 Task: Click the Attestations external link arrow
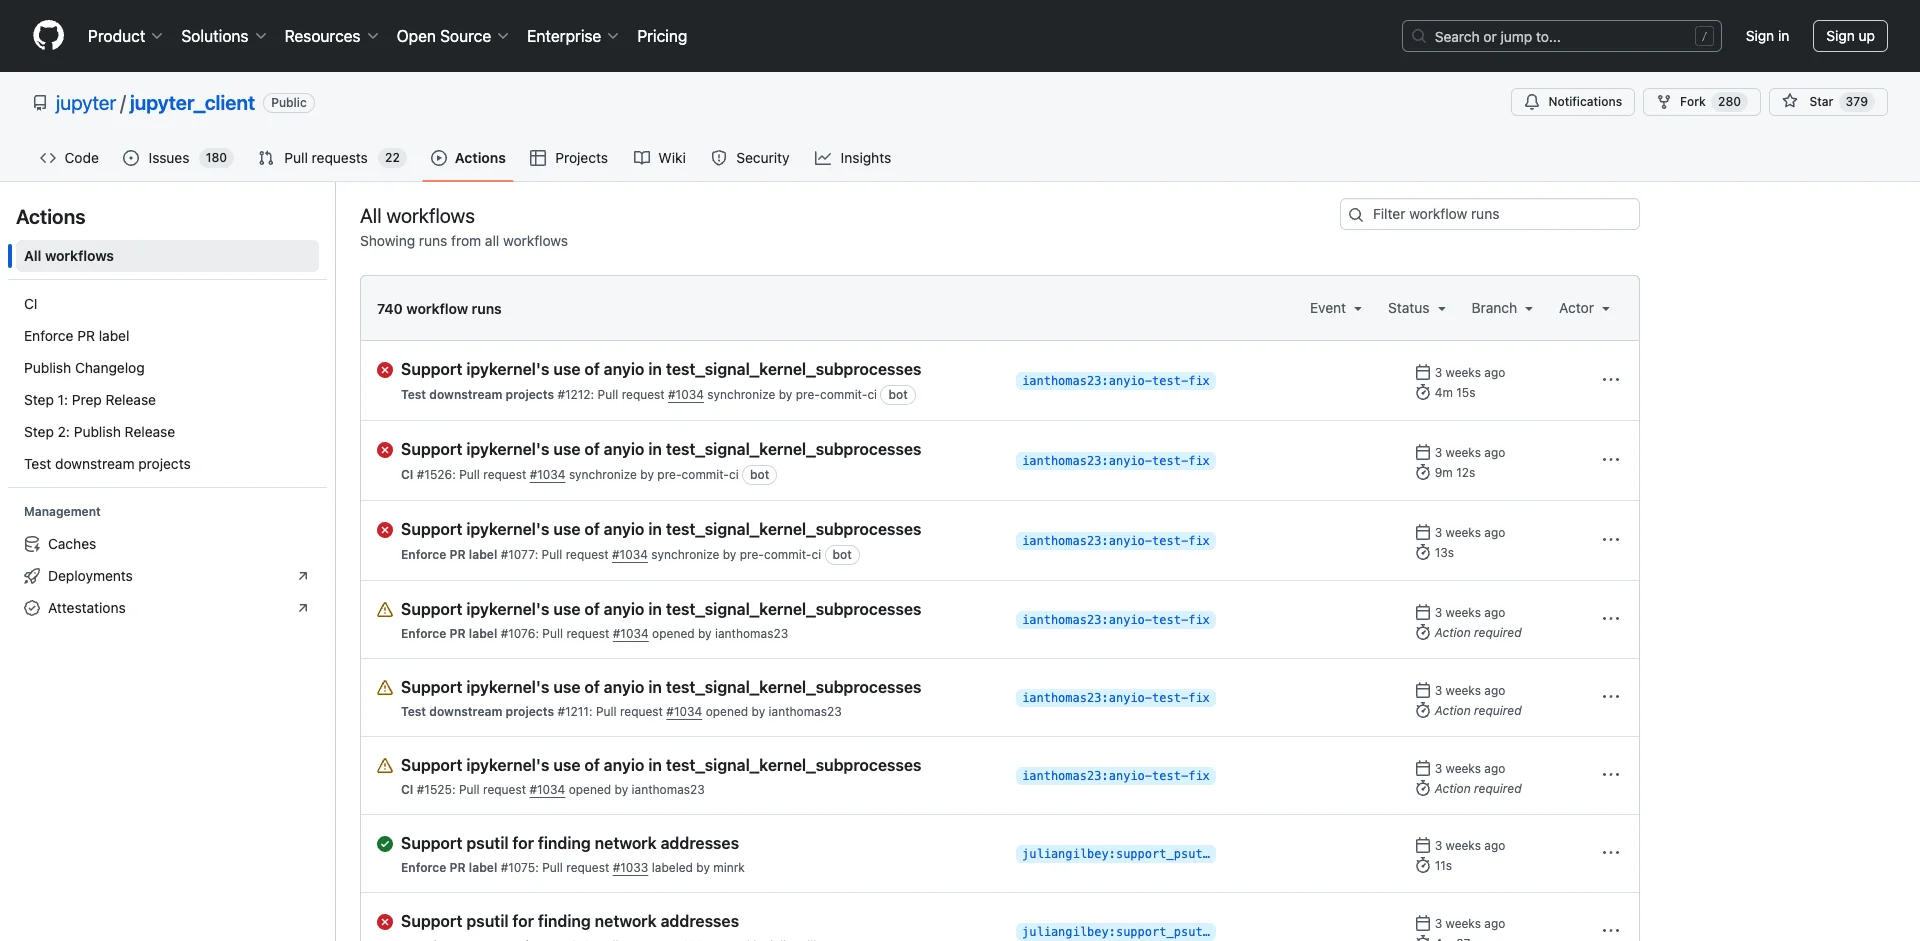tap(303, 608)
